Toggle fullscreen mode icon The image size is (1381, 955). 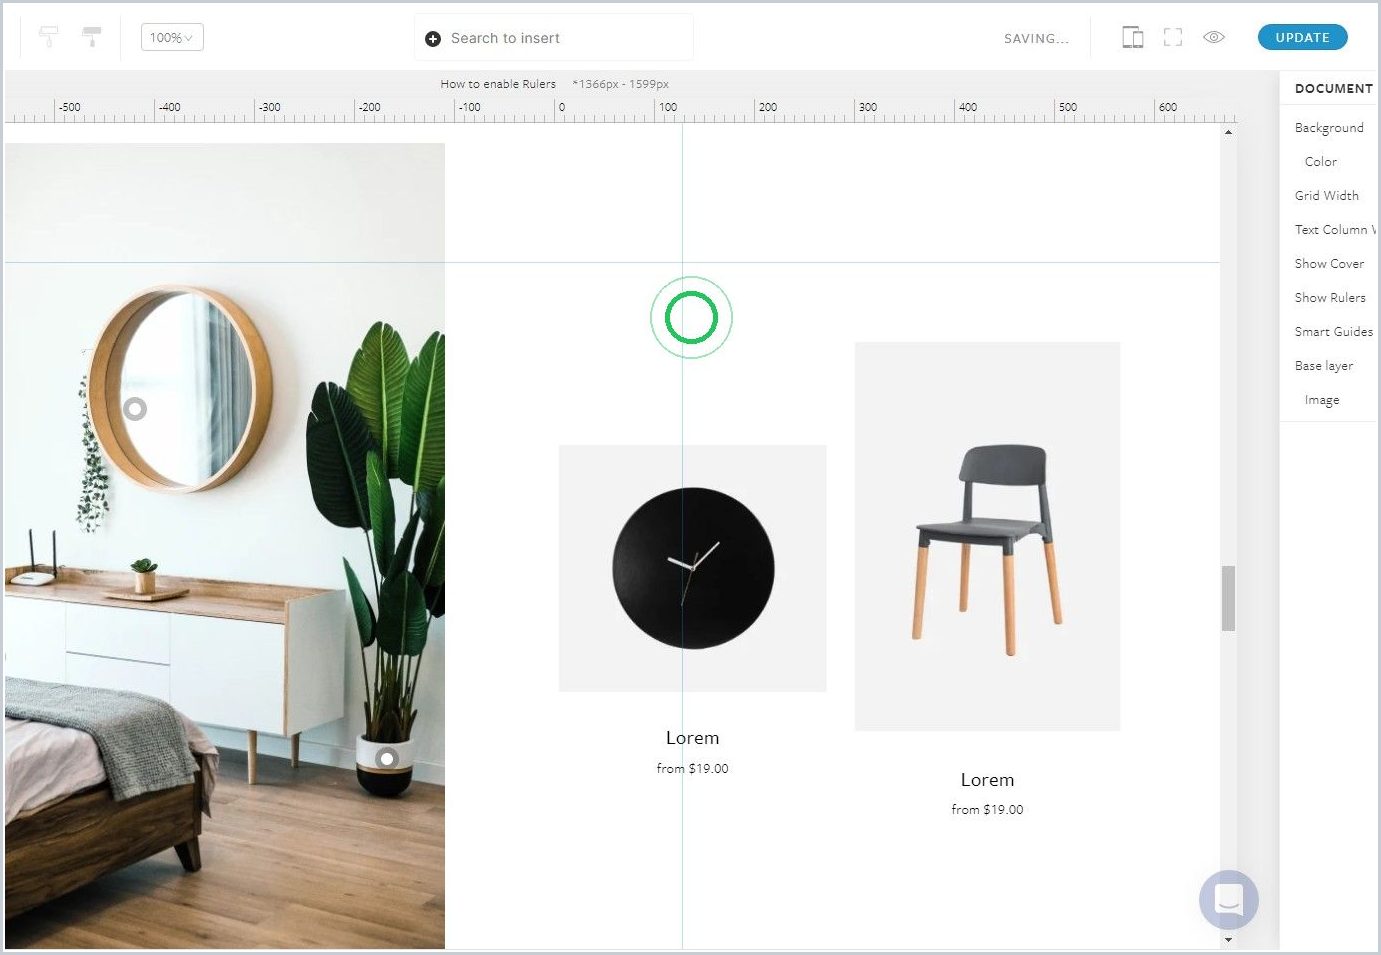pyautogui.click(x=1173, y=37)
